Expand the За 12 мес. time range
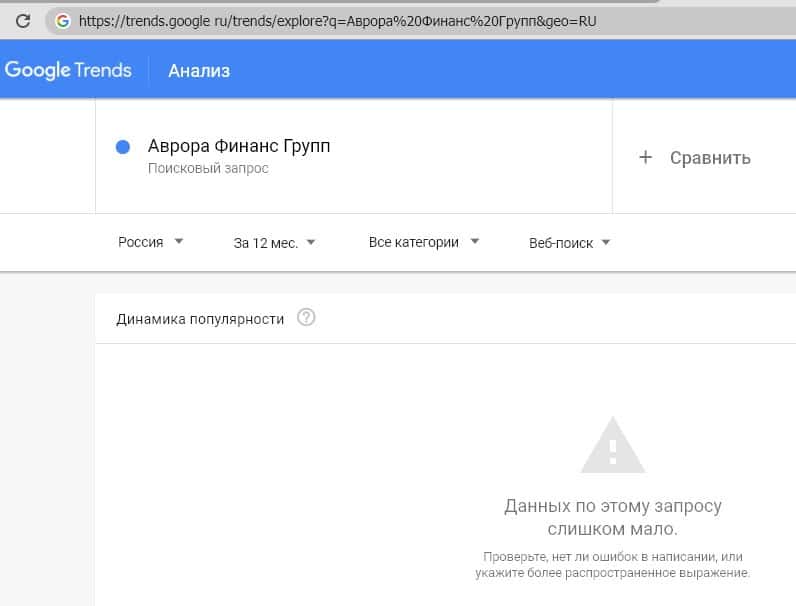796x606 pixels. click(275, 242)
